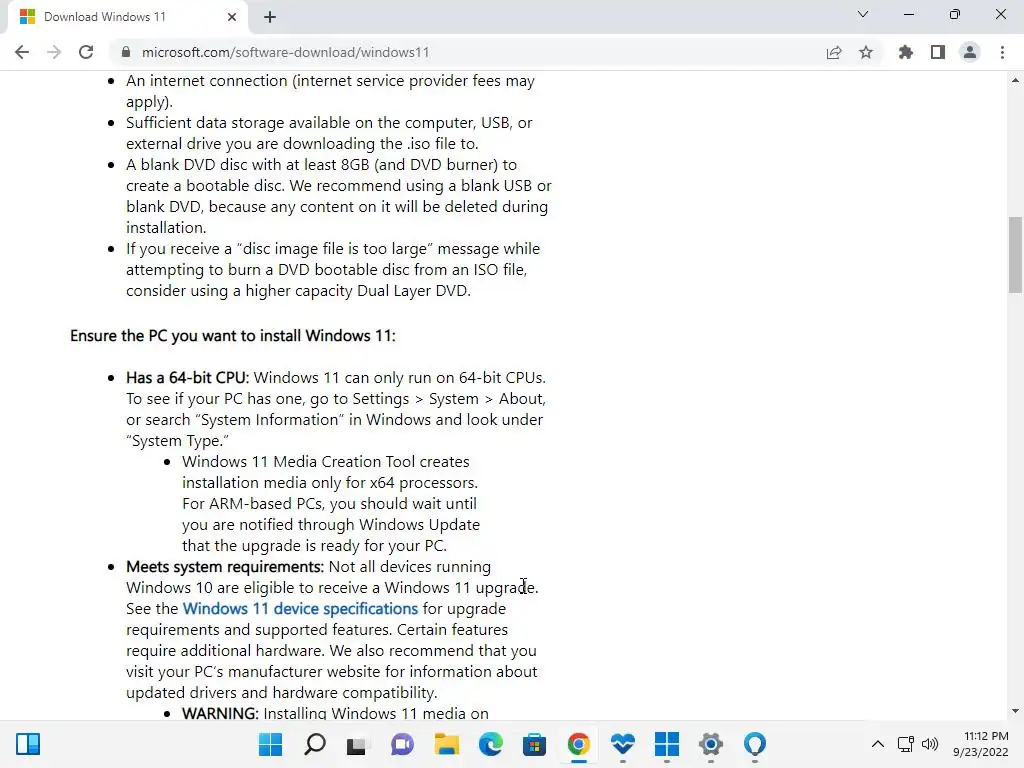Open Settings gear on the taskbar

(x=711, y=744)
